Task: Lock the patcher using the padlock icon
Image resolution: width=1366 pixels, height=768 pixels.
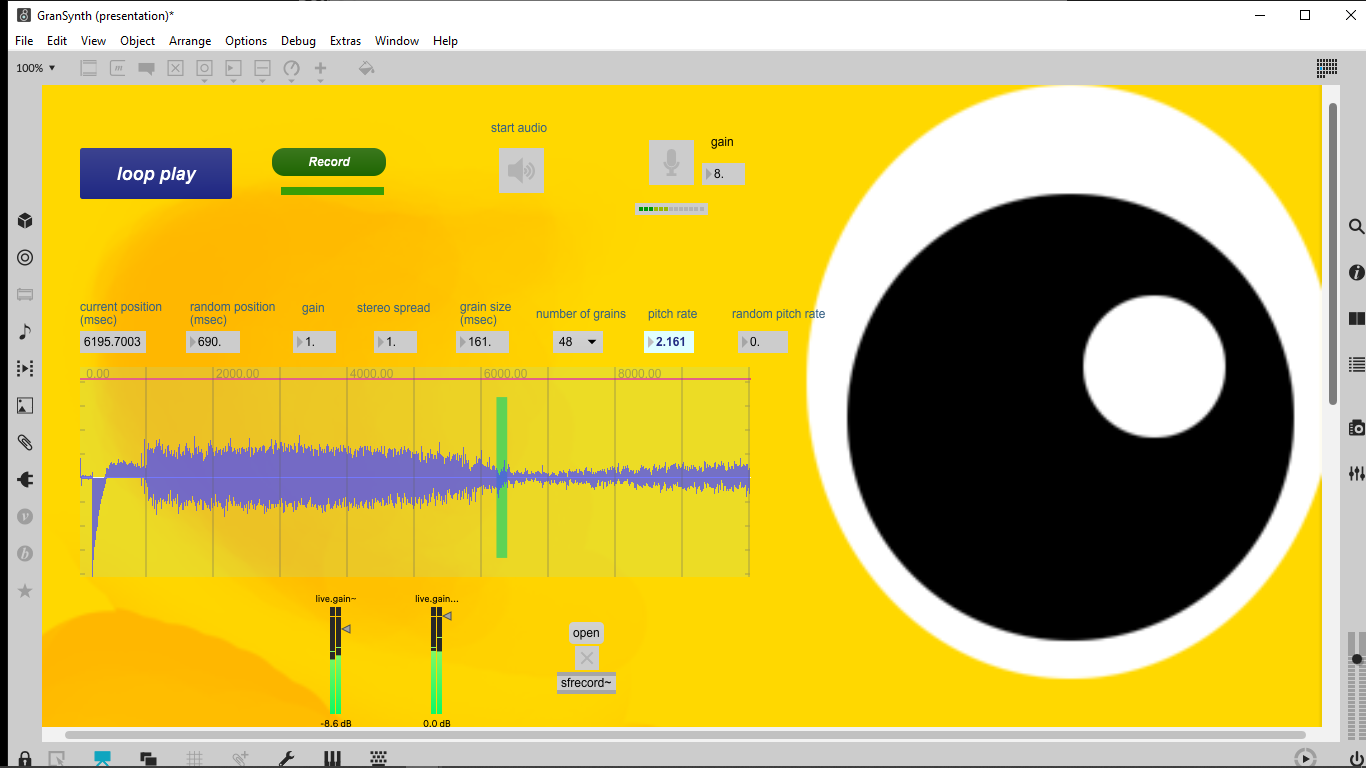Action: click(x=24, y=757)
